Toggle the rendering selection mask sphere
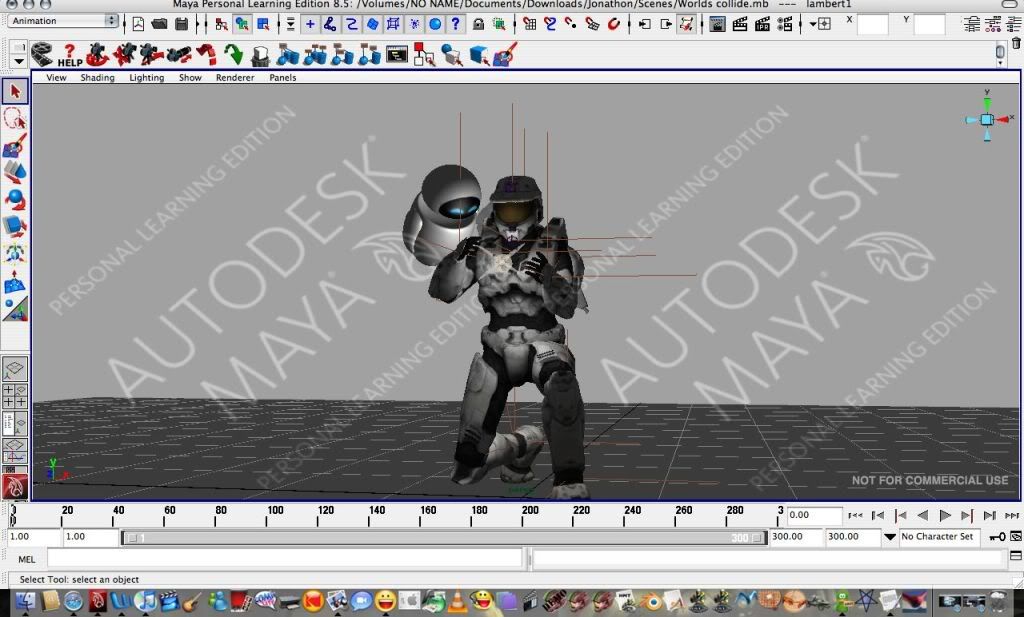 tap(435, 24)
